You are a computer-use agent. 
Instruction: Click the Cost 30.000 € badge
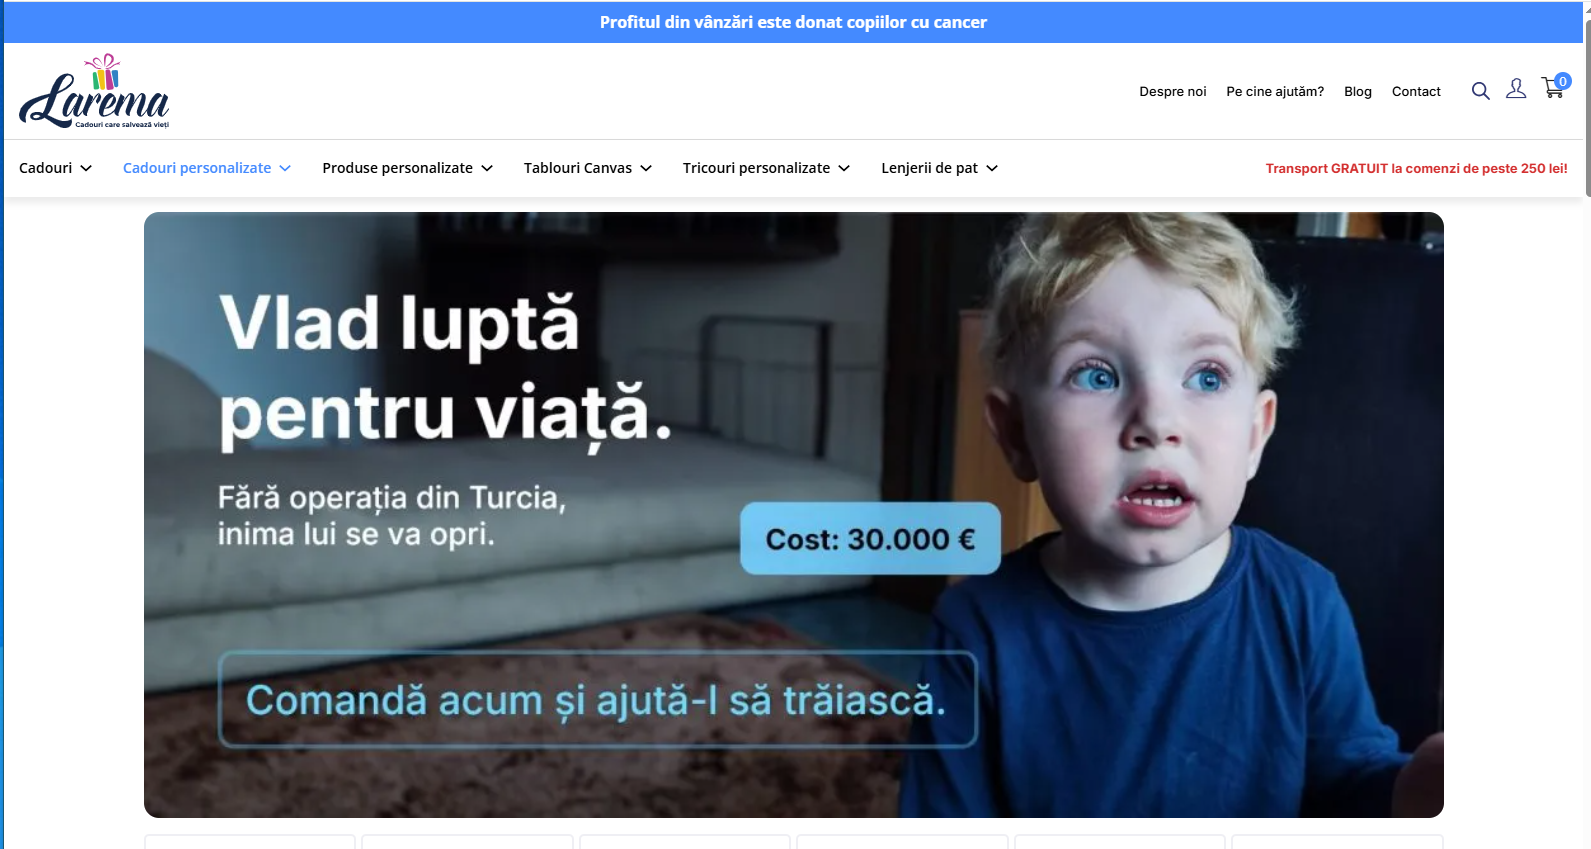[x=870, y=539]
